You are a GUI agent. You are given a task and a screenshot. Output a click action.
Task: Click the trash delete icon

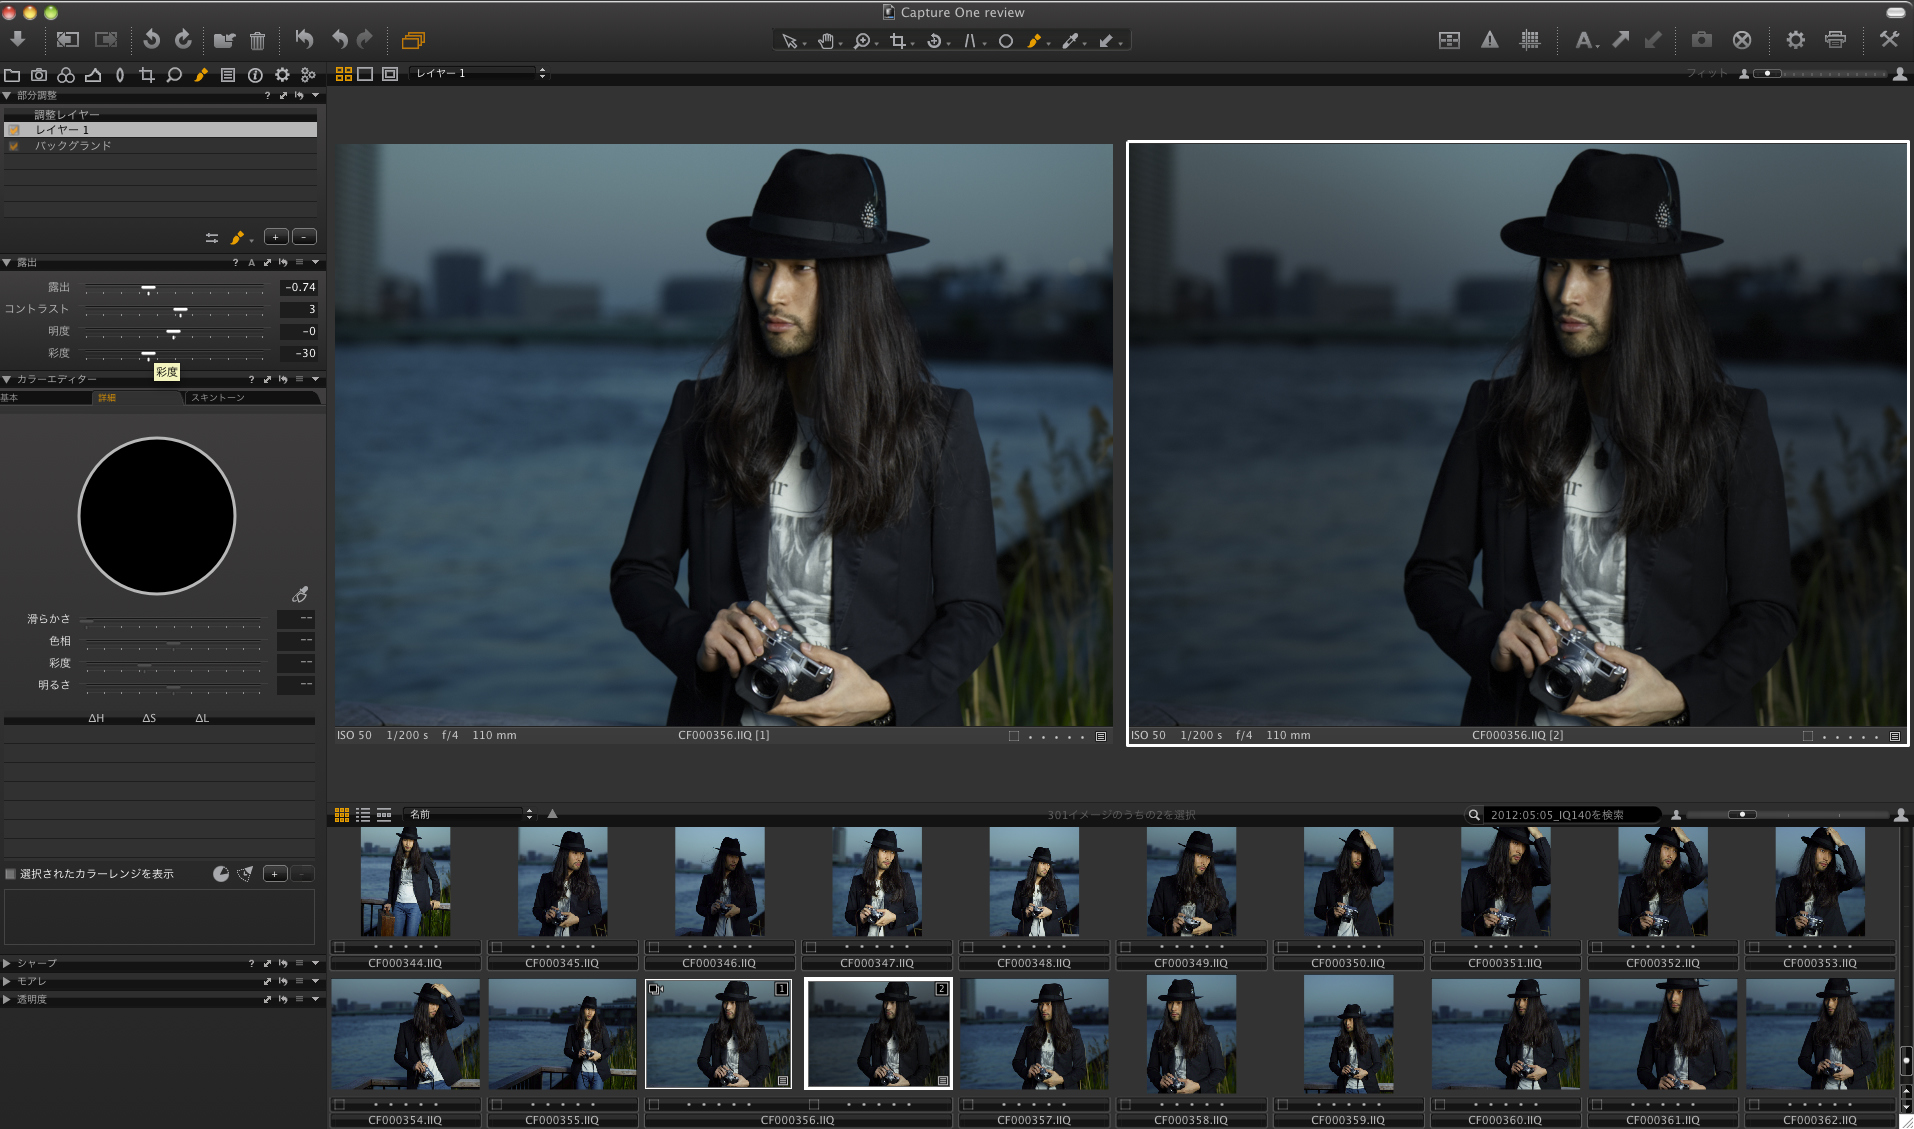[x=257, y=41]
